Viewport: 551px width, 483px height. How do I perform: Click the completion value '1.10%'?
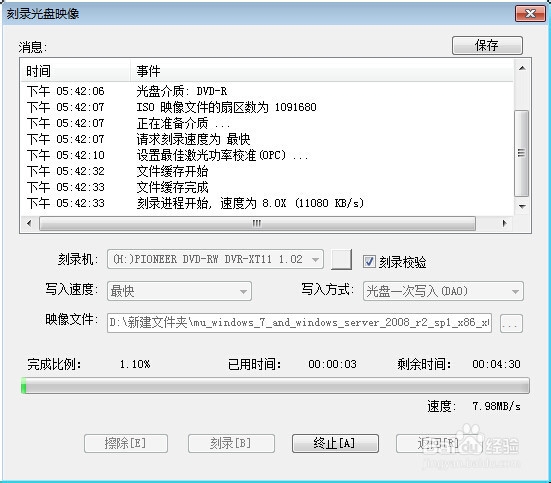(x=135, y=364)
